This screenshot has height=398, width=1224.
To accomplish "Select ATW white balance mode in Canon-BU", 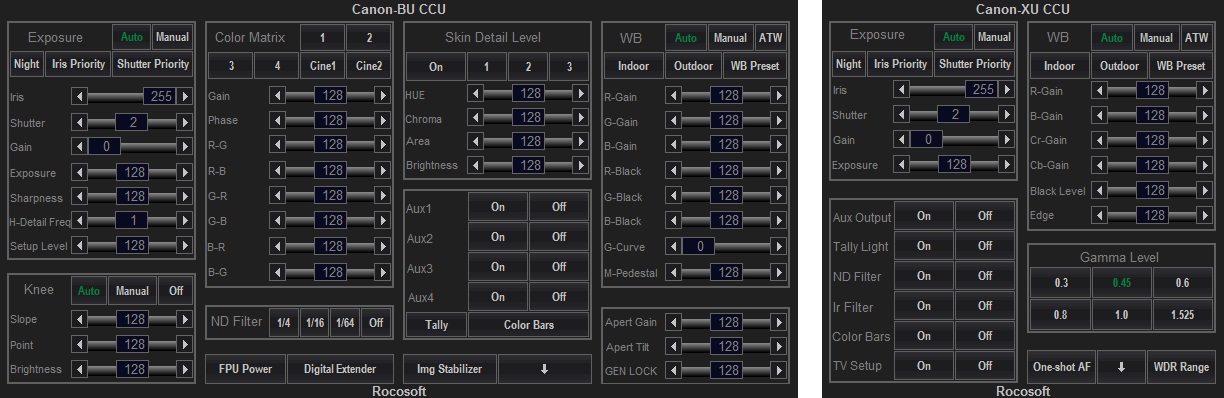I will tap(771, 38).
